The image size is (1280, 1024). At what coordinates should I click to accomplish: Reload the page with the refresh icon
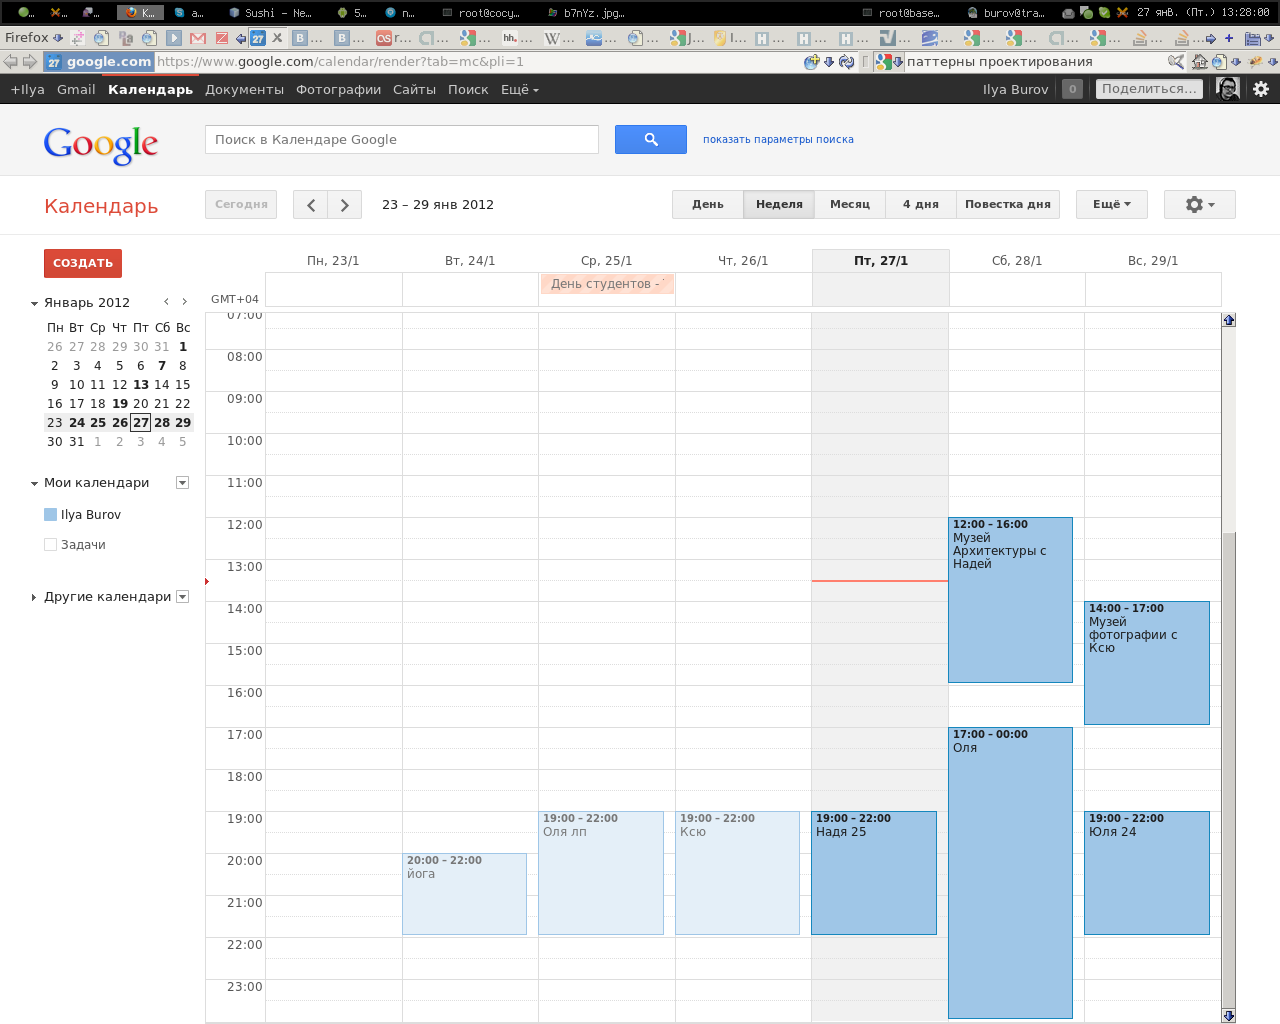[x=847, y=62]
